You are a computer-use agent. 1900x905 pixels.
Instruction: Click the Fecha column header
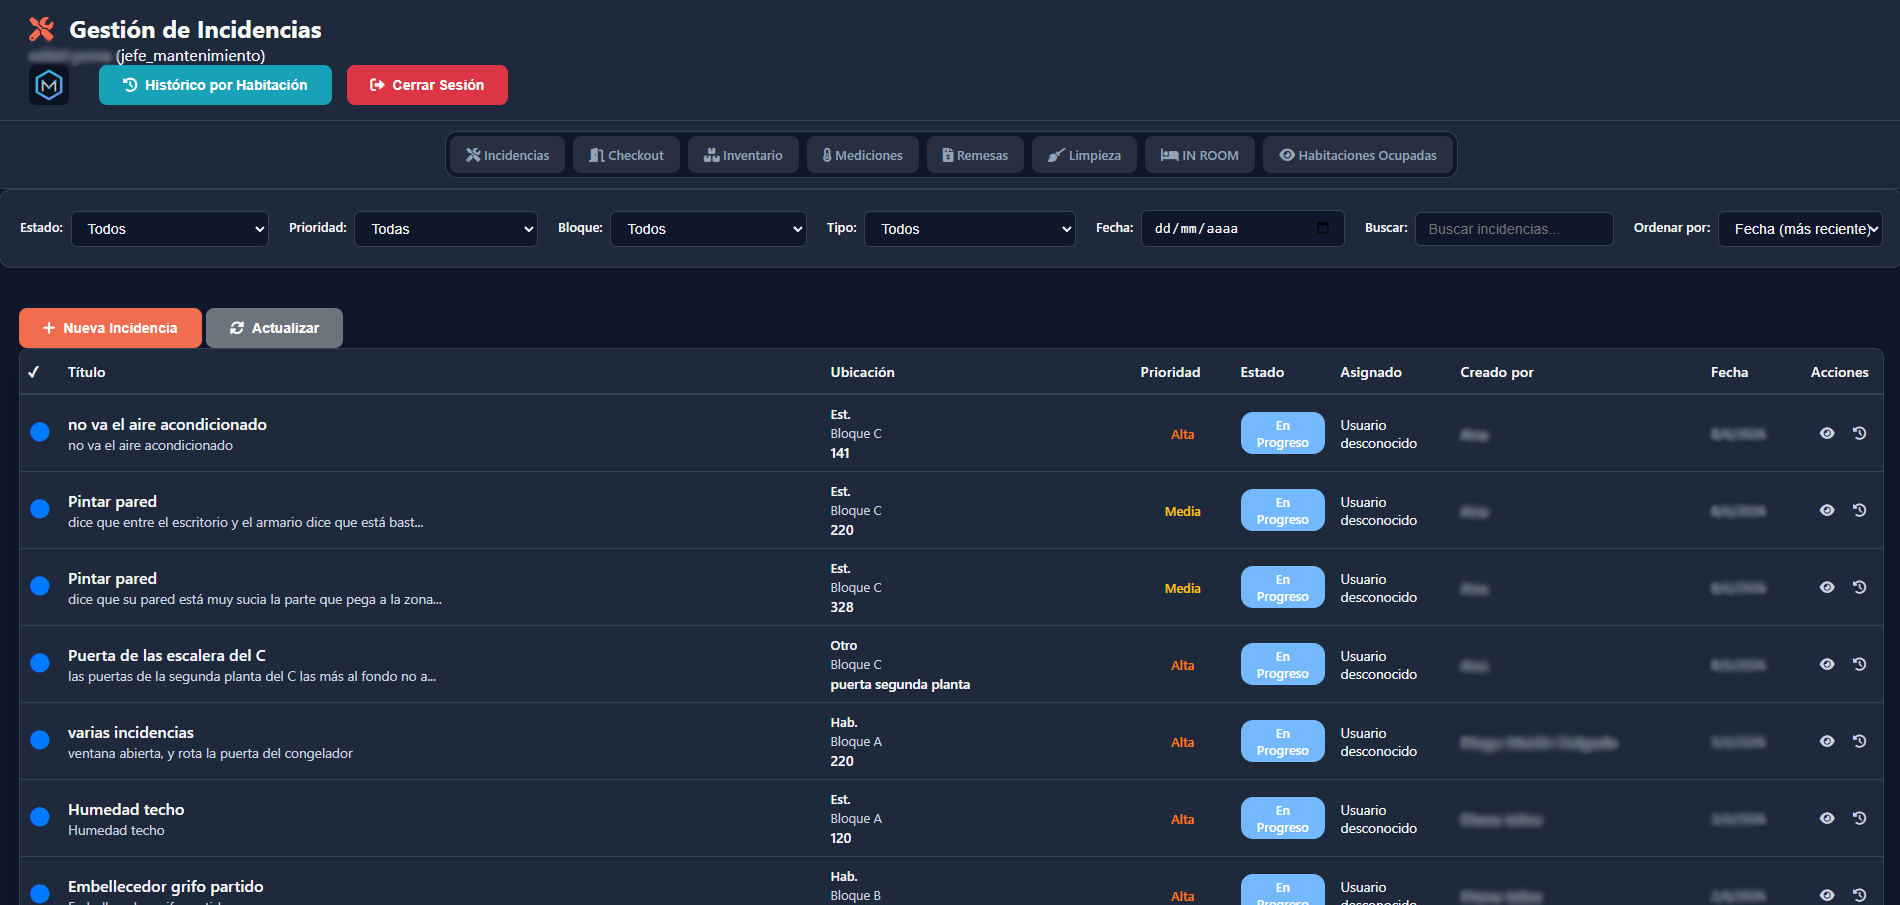click(x=1729, y=372)
